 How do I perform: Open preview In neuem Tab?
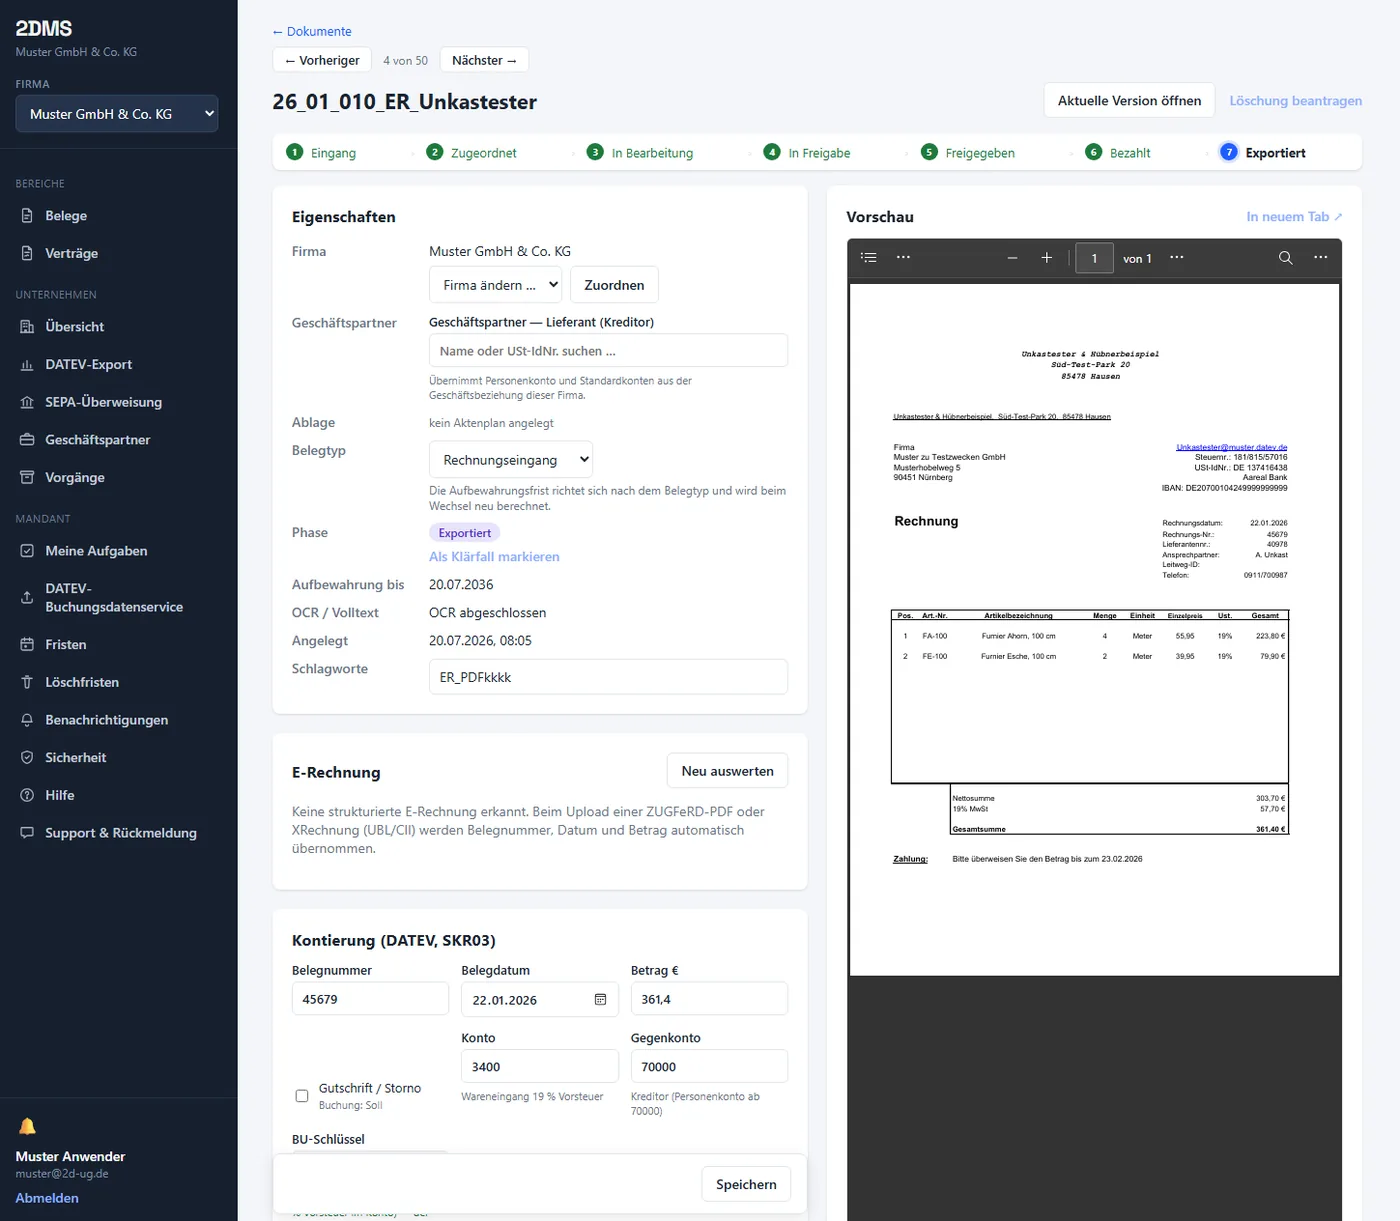tap(1294, 217)
